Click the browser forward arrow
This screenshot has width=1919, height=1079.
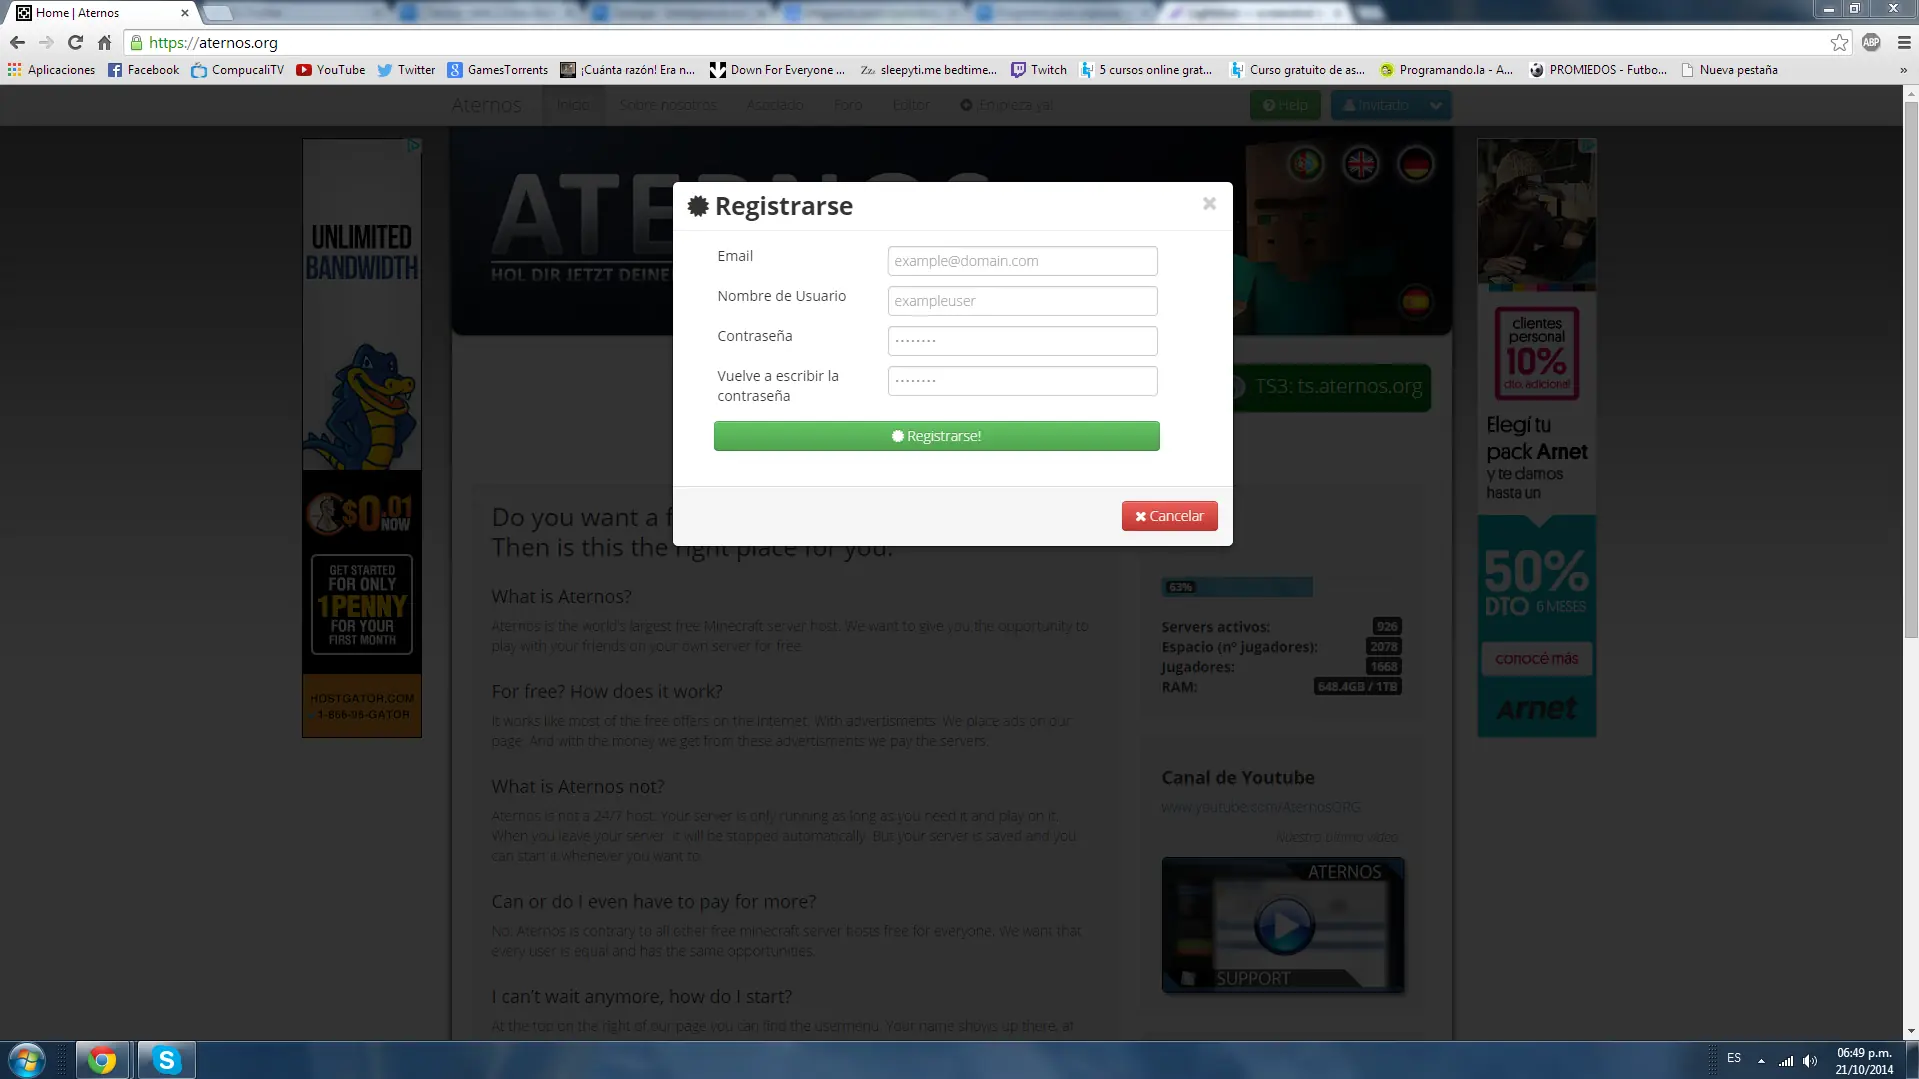pyautogui.click(x=46, y=43)
